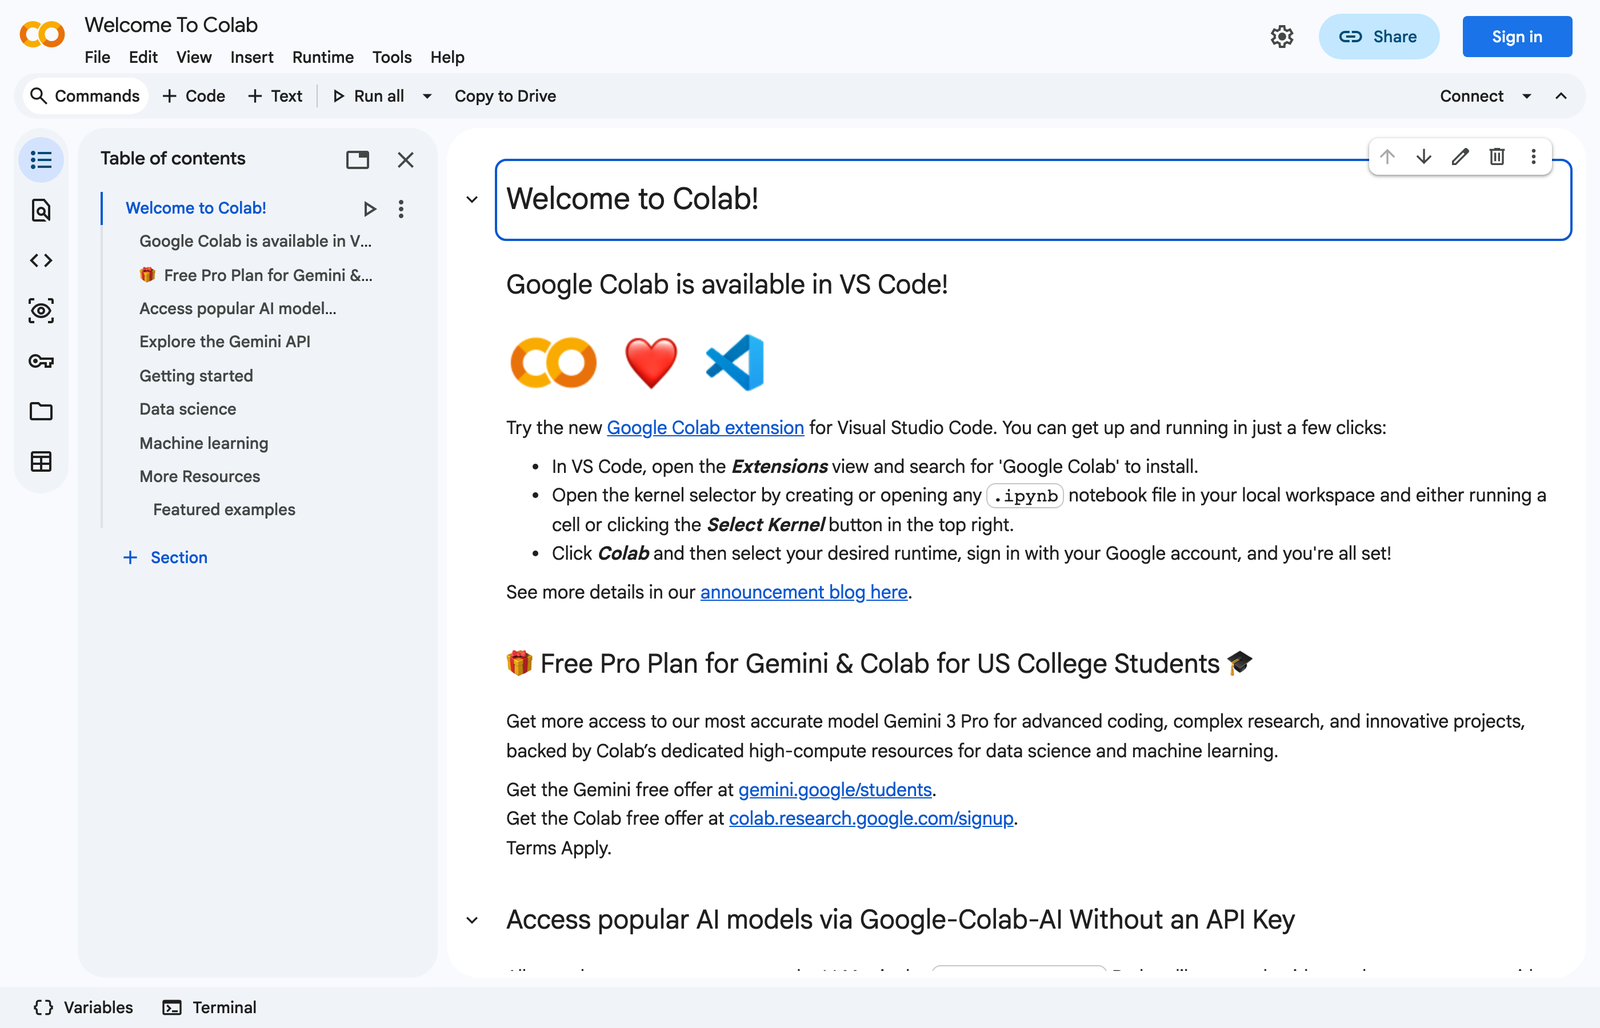Screen dimensions: 1600x1028
Task: Move the selected cell down
Action: [1424, 157]
